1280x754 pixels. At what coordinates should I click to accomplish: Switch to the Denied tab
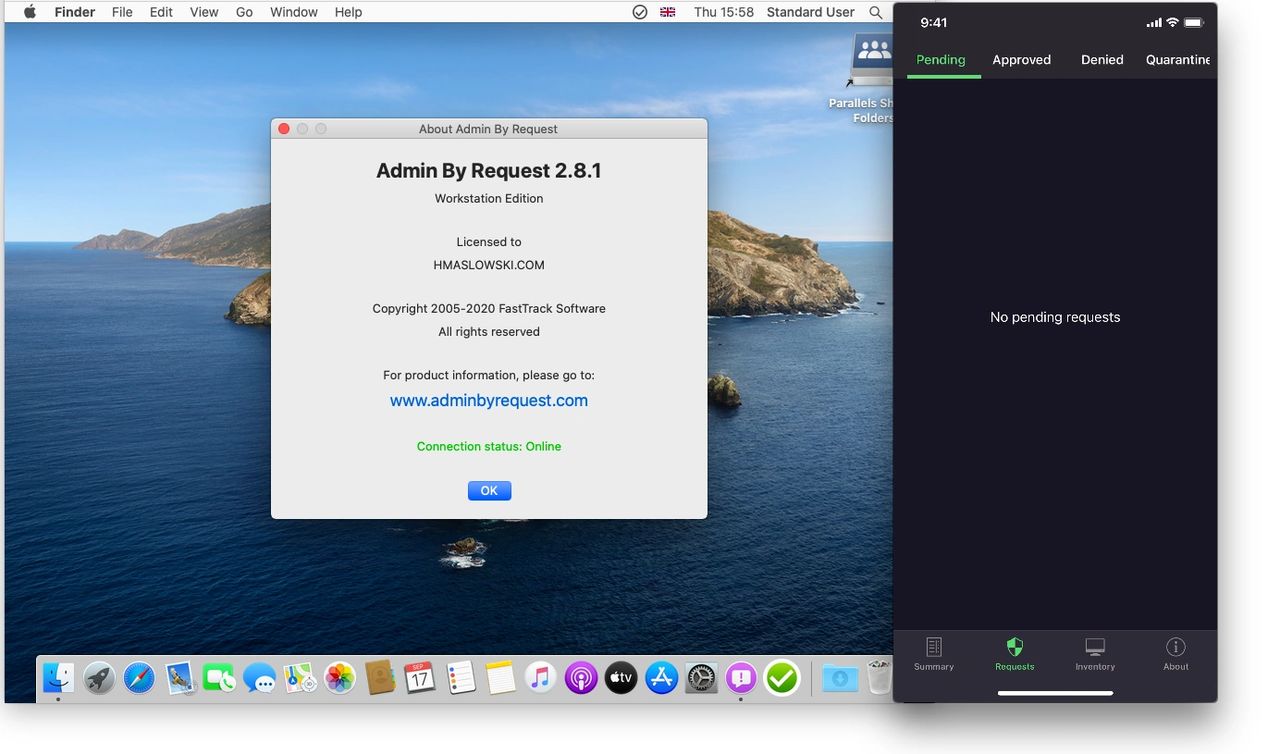(1102, 60)
